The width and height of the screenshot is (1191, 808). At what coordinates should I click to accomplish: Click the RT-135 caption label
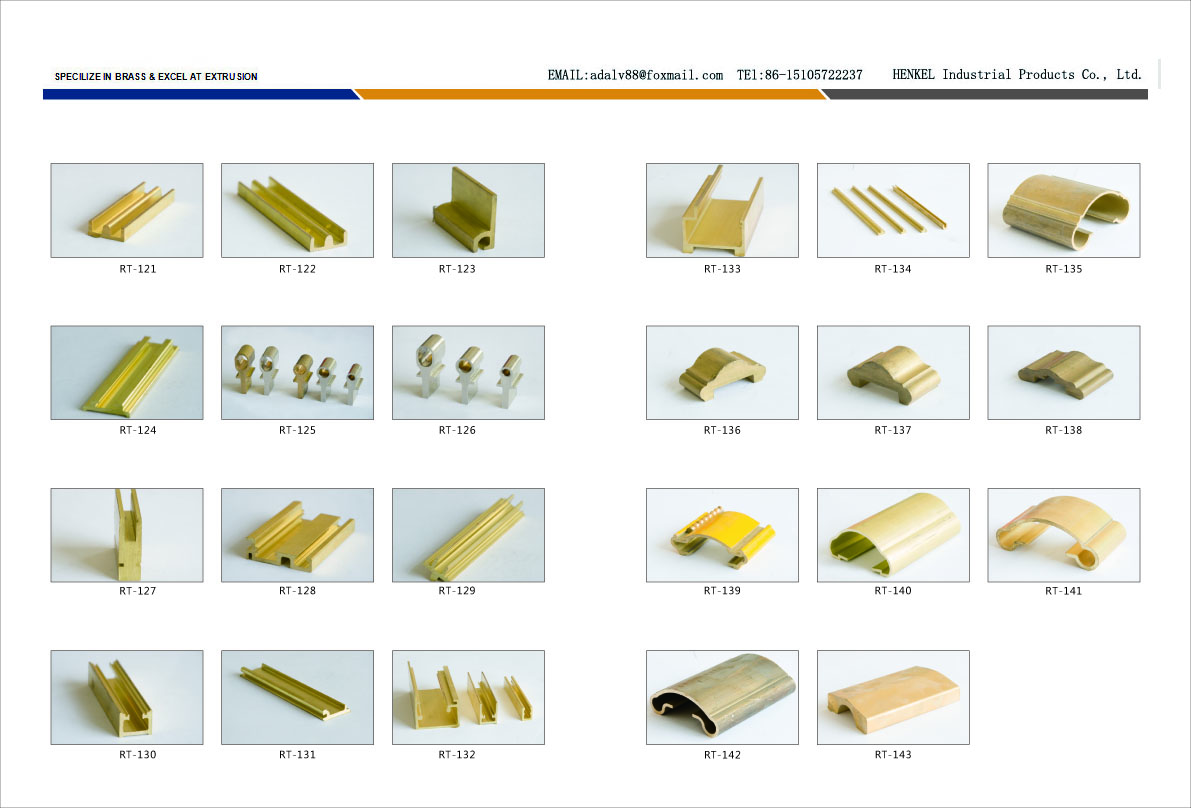click(x=1063, y=269)
